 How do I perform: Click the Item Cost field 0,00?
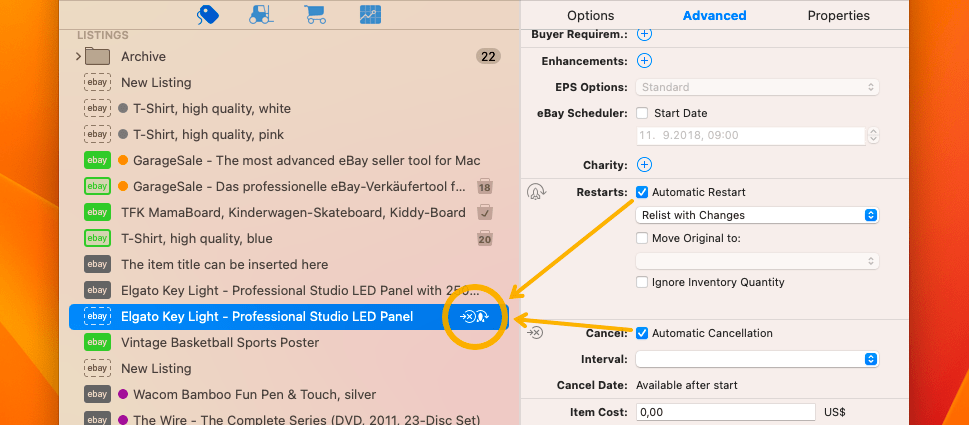(x=726, y=412)
